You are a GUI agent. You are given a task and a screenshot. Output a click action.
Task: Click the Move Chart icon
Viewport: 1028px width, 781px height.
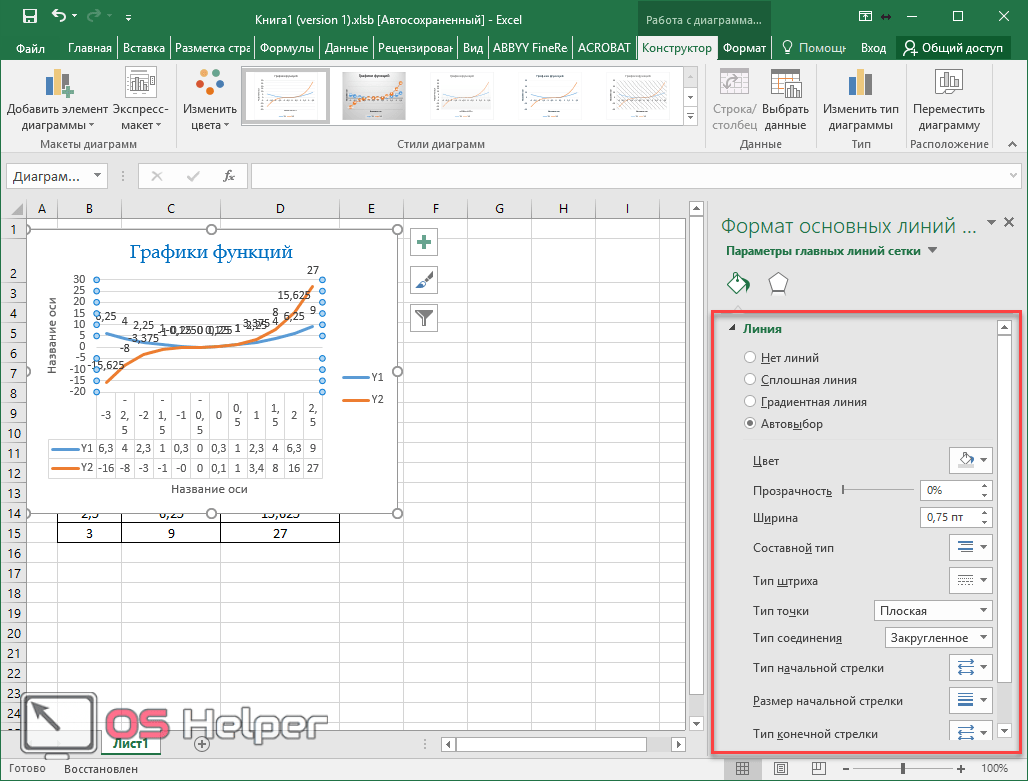[x=948, y=101]
